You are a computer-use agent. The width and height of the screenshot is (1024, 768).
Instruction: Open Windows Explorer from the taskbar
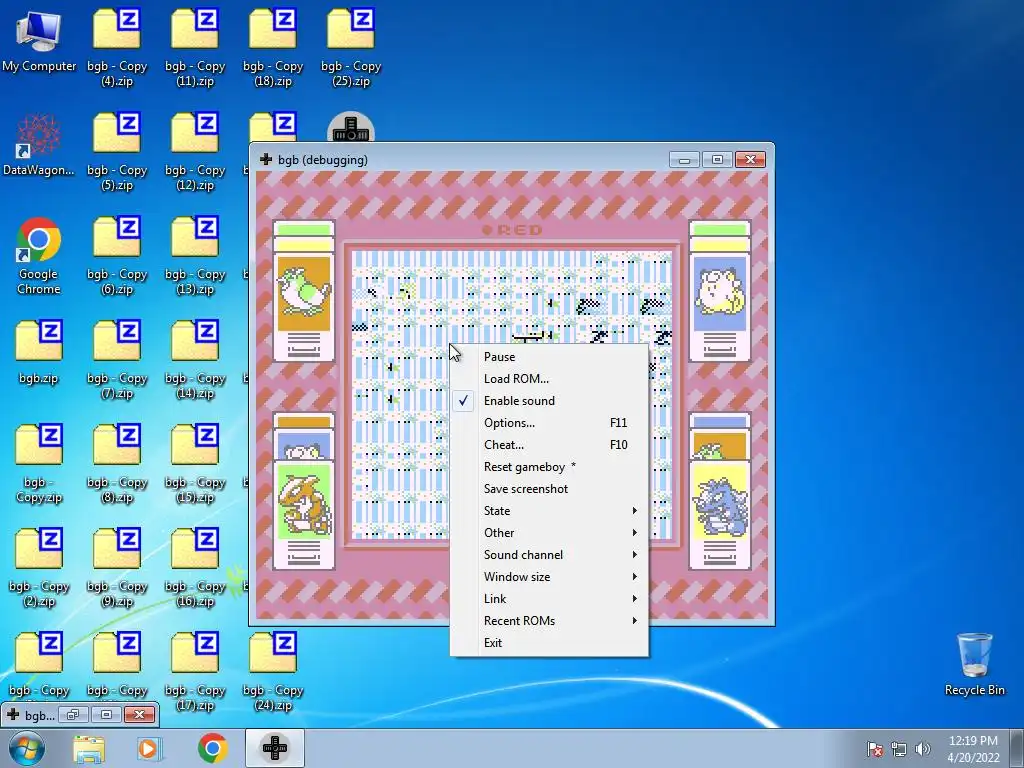coord(89,748)
